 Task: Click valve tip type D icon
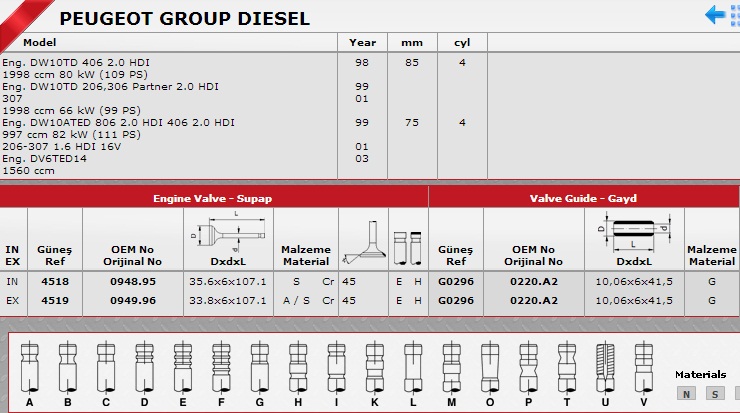(x=144, y=367)
